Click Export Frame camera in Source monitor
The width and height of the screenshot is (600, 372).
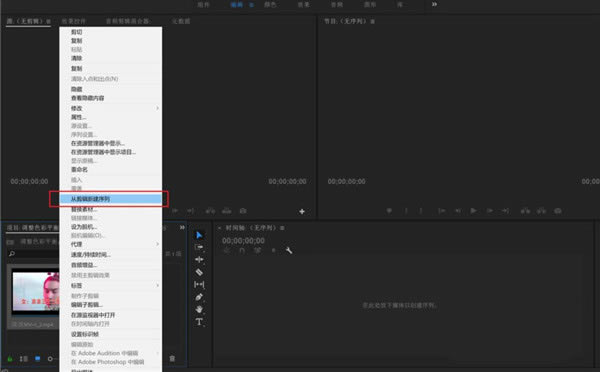tap(243, 211)
